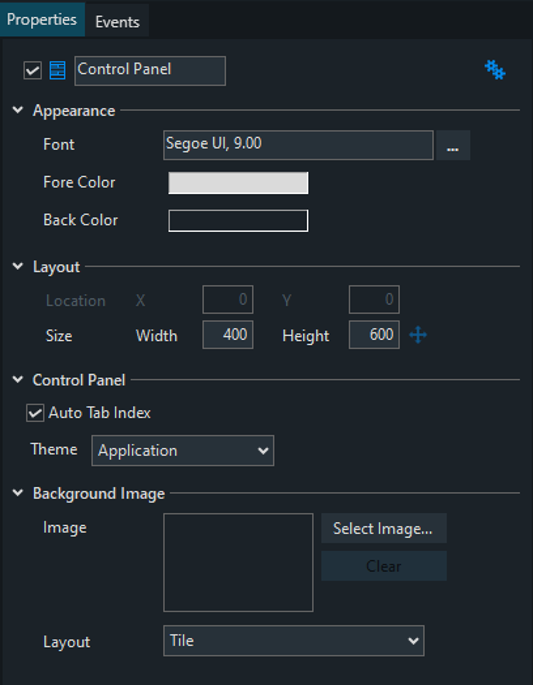Screen dimensions: 534x686
Task: Click the Clear image button
Action: (384, 566)
